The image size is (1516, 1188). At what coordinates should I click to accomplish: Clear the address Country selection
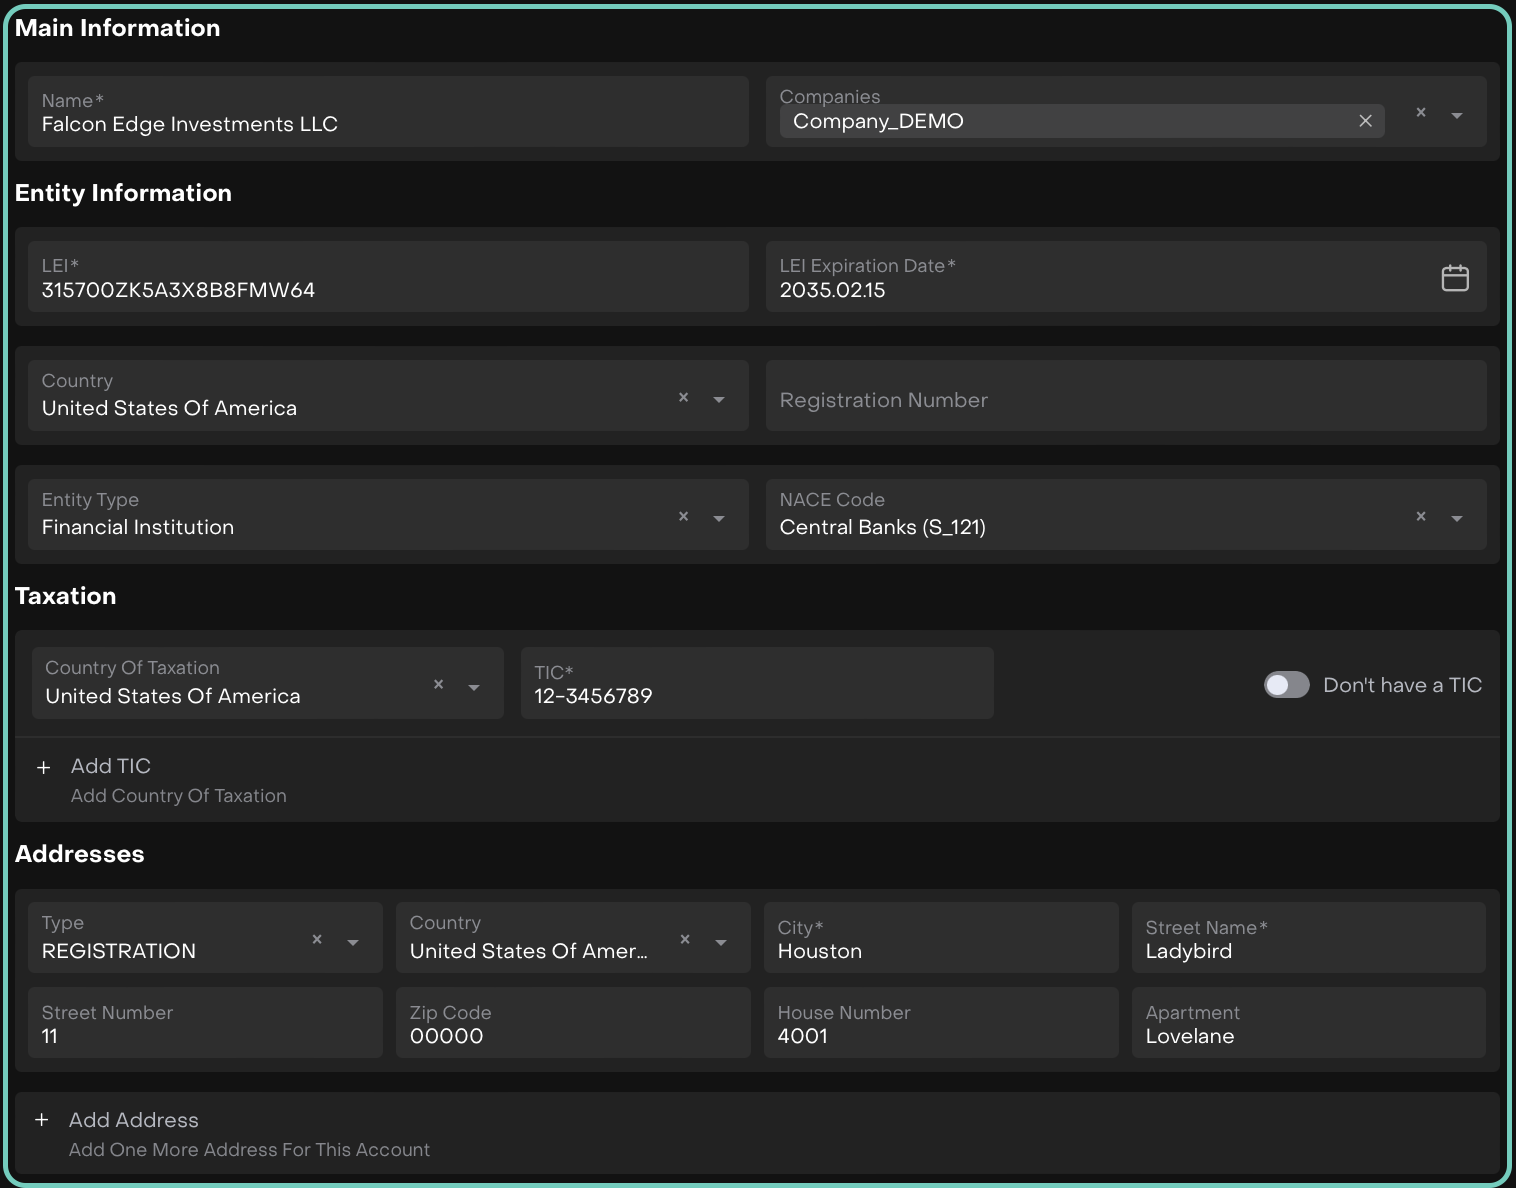pos(685,940)
